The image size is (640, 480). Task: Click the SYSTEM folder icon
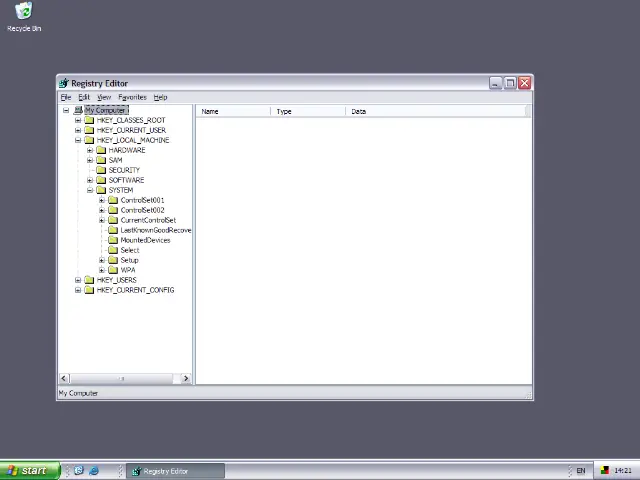(x=101, y=190)
